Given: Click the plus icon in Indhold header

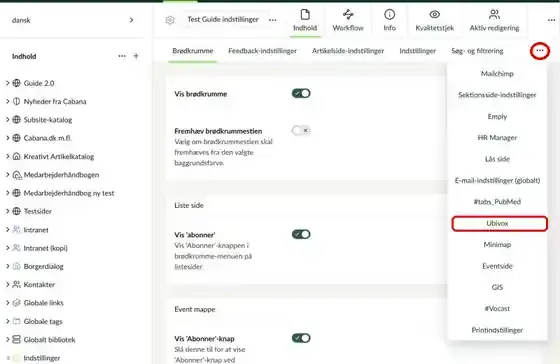Looking at the screenshot, I should click(x=136, y=56).
